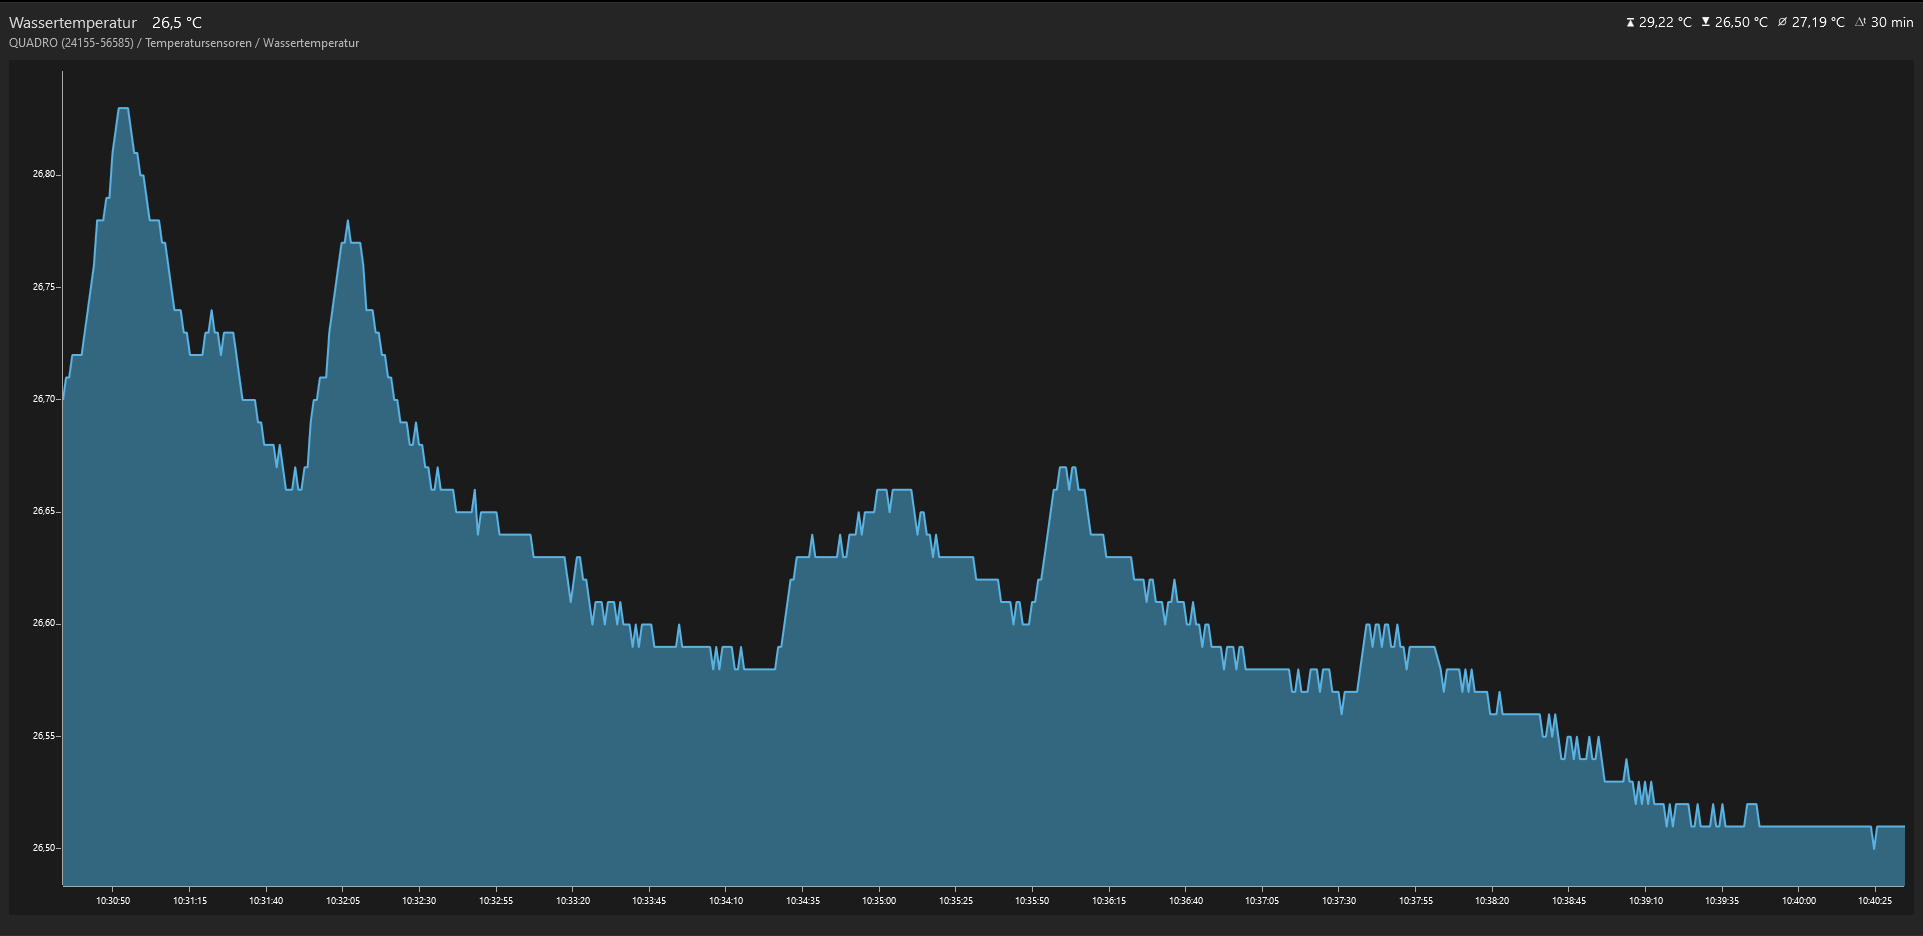Click the 10:39:10 time axis label
This screenshot has height=936, width=1923.
coord(1646,901)
